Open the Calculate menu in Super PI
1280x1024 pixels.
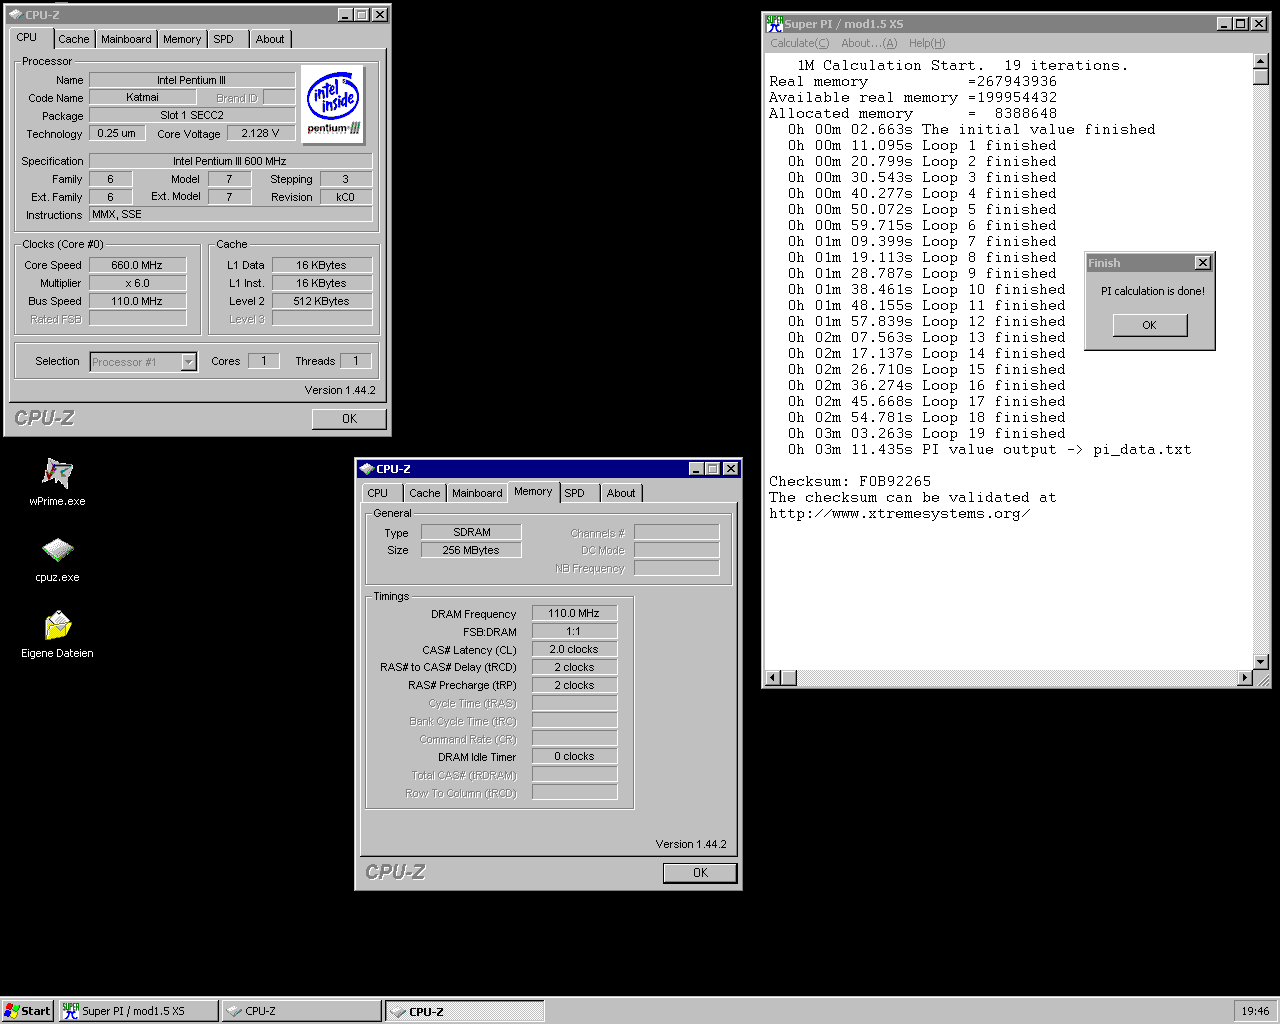pyautogui.click(x=799, y=43)
